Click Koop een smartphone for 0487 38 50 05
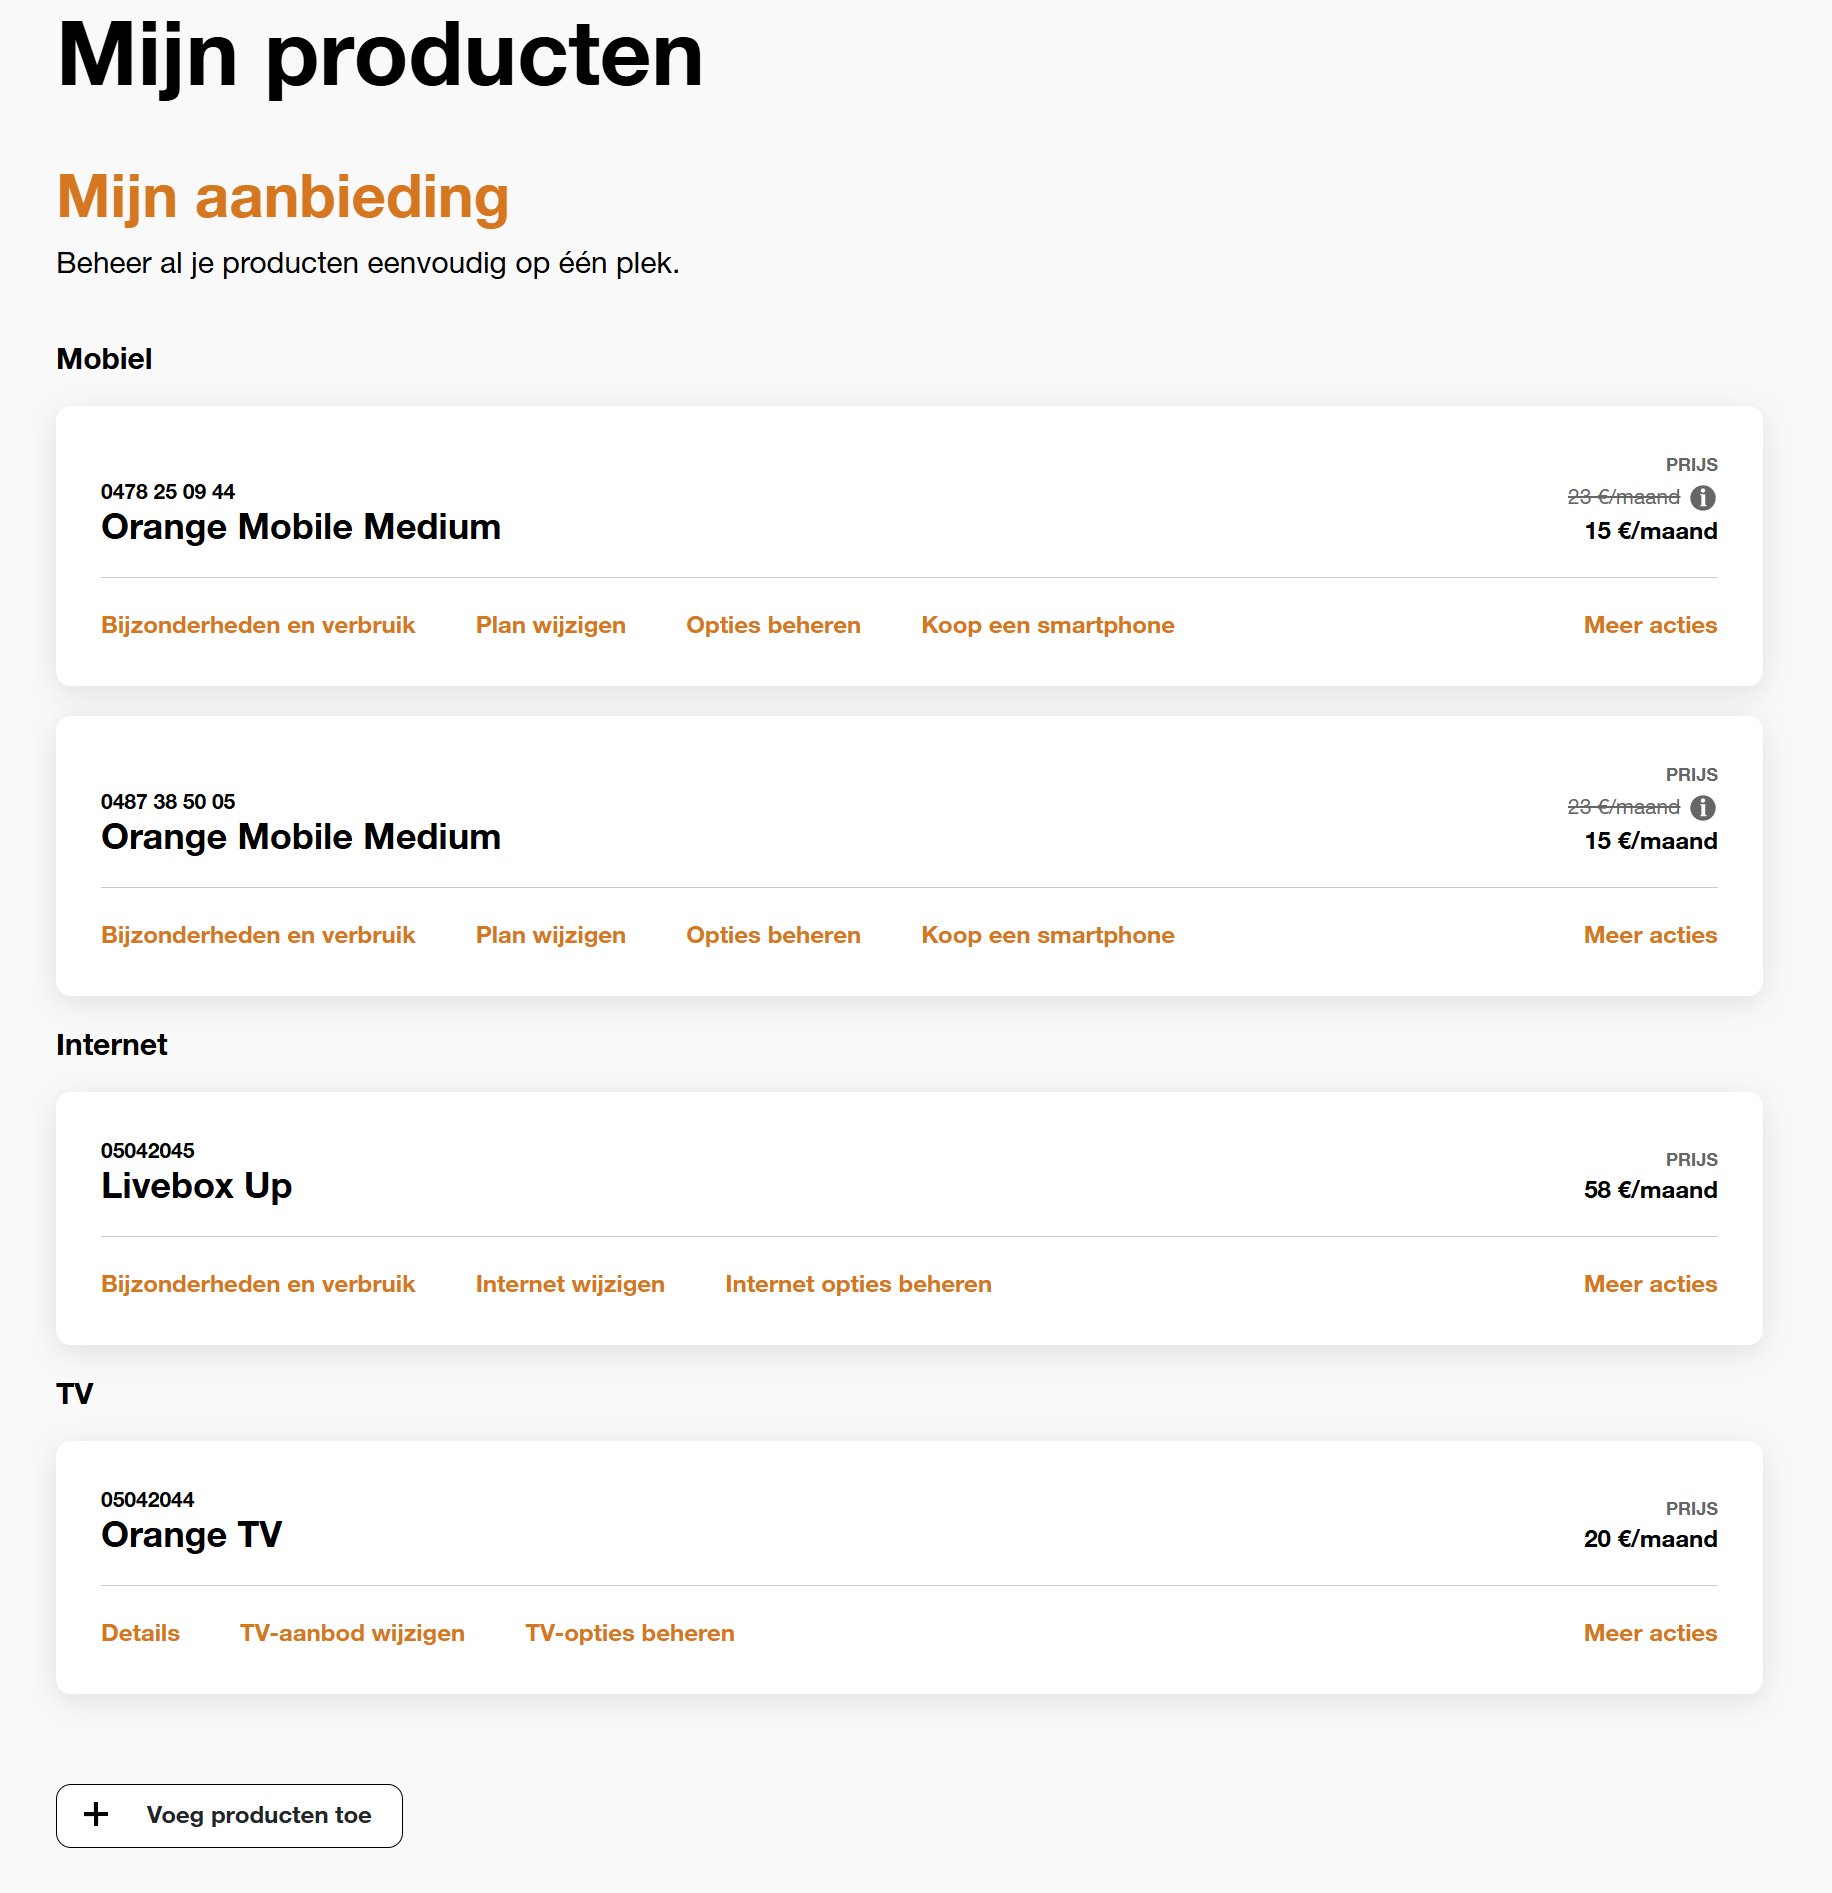The height and width of the screenshot is (1893, 1832). (1048, 935)
